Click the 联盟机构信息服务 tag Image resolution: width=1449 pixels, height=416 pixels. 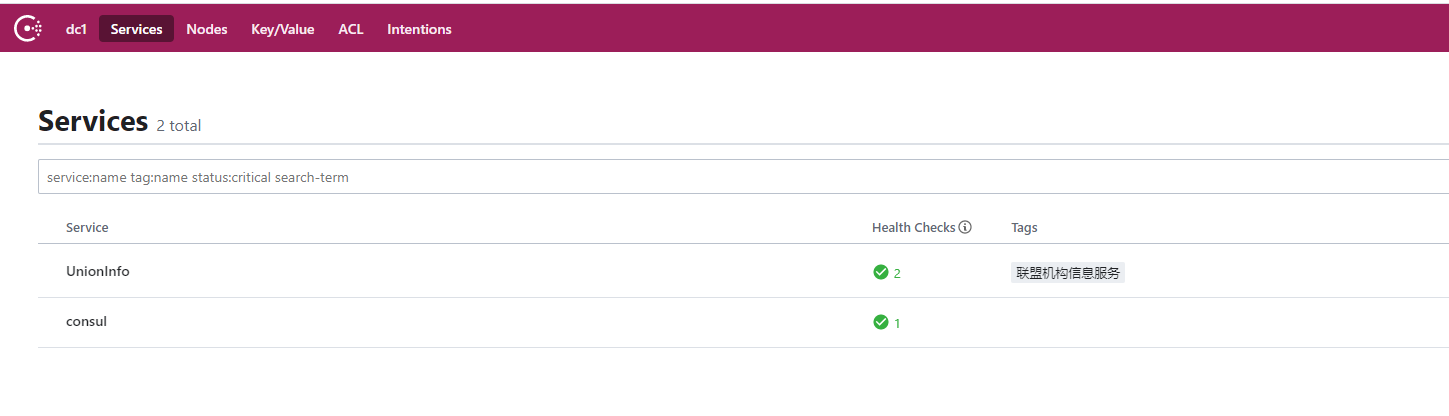point(1068,273)
